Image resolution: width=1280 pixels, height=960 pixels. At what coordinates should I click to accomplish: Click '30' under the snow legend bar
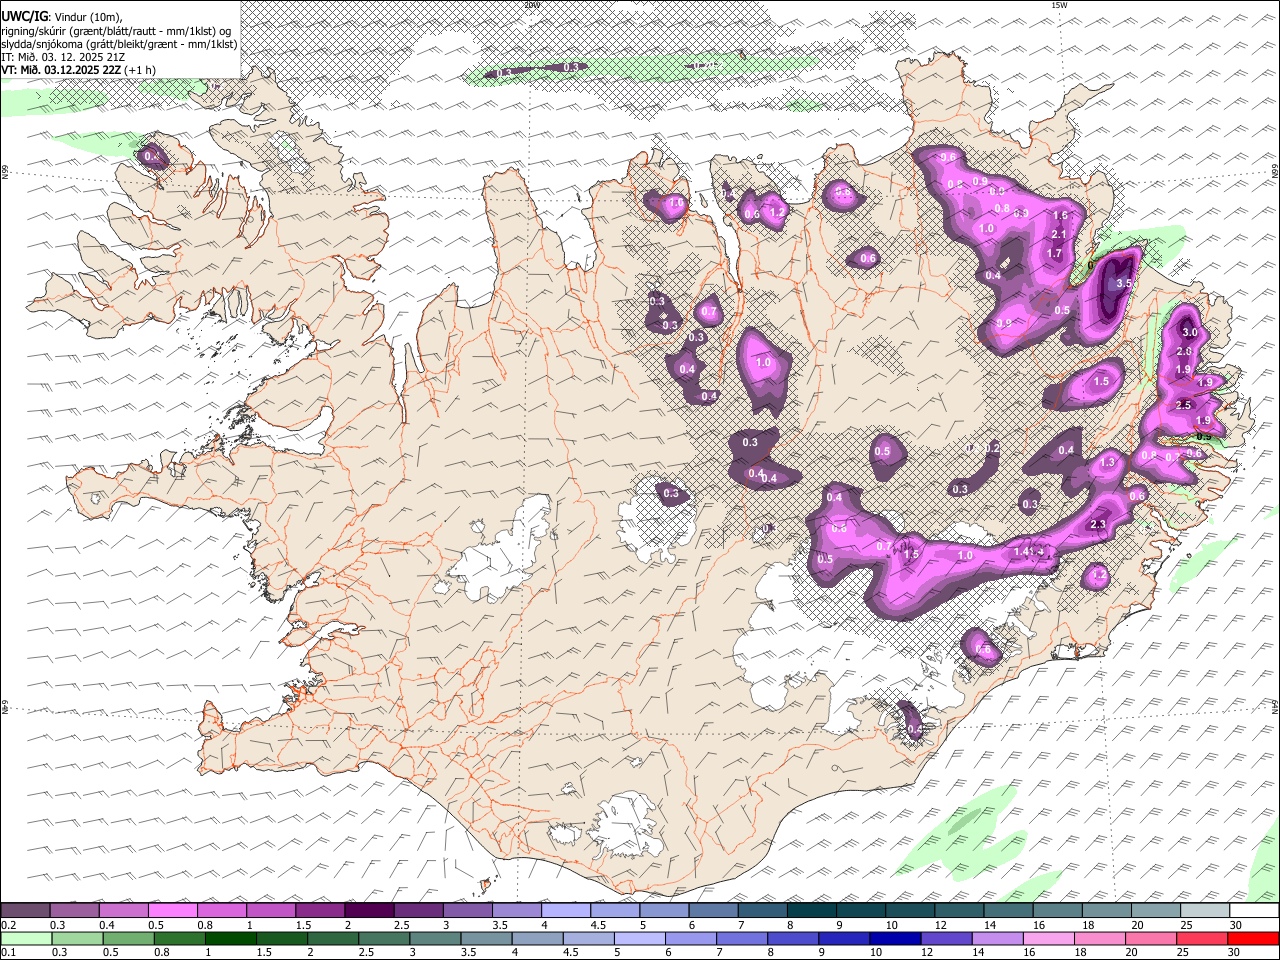(x=1236, y=925)
